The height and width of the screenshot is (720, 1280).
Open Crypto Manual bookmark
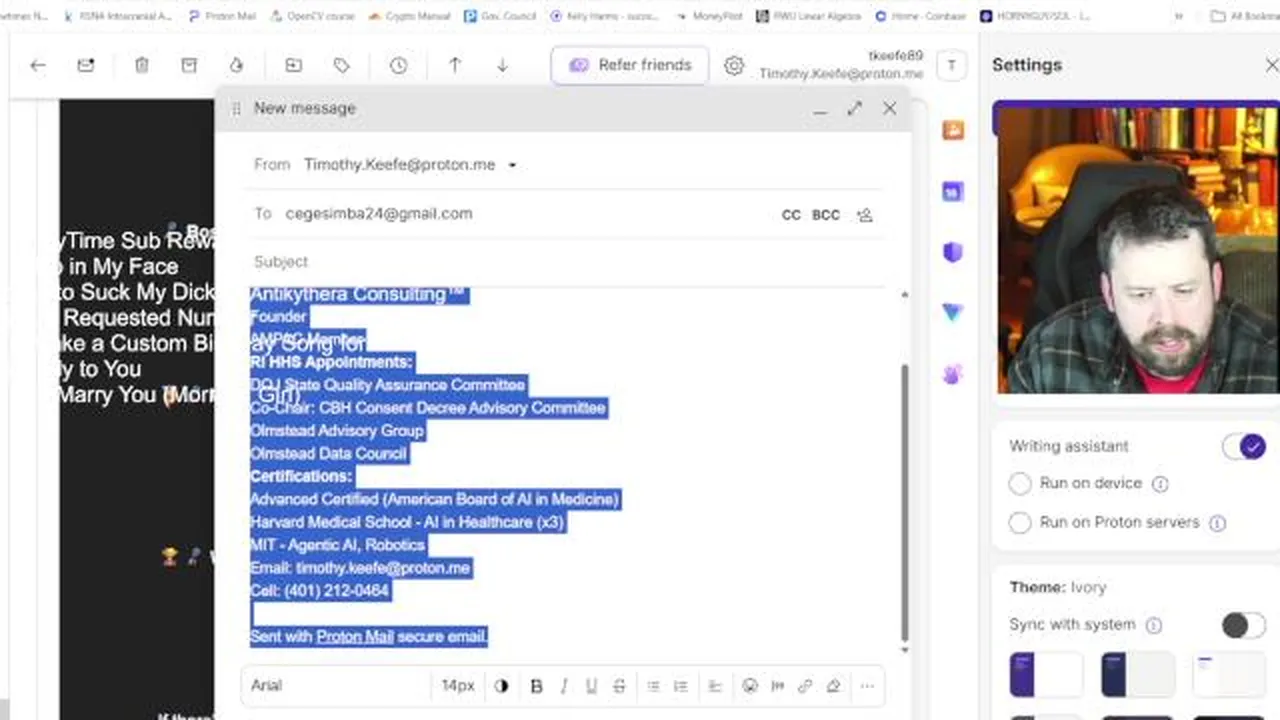point(410,16)
